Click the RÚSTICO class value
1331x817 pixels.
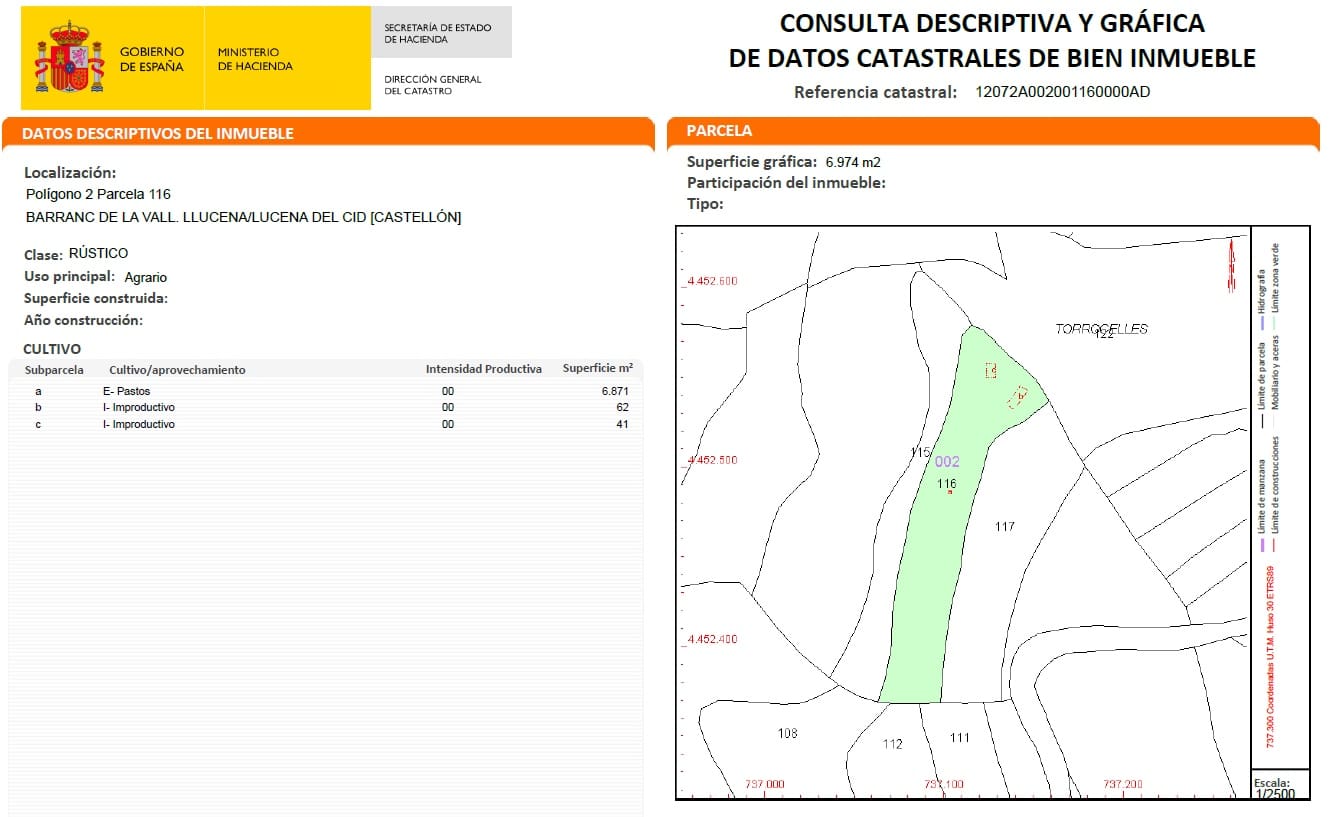[x=98, y=254]
